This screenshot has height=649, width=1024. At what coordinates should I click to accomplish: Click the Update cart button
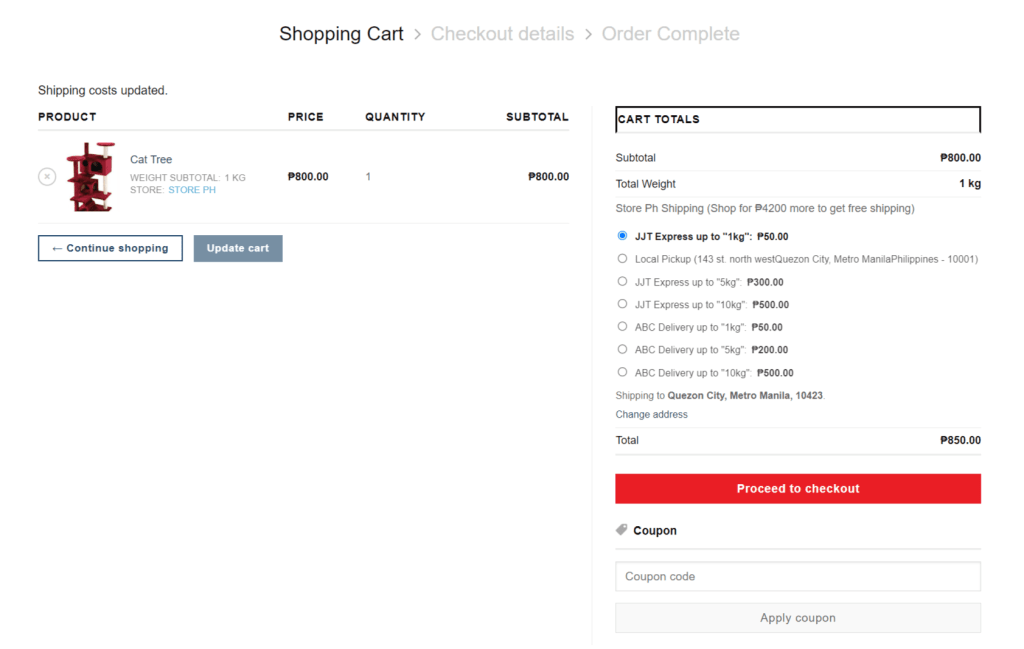(x=238, y=248)
